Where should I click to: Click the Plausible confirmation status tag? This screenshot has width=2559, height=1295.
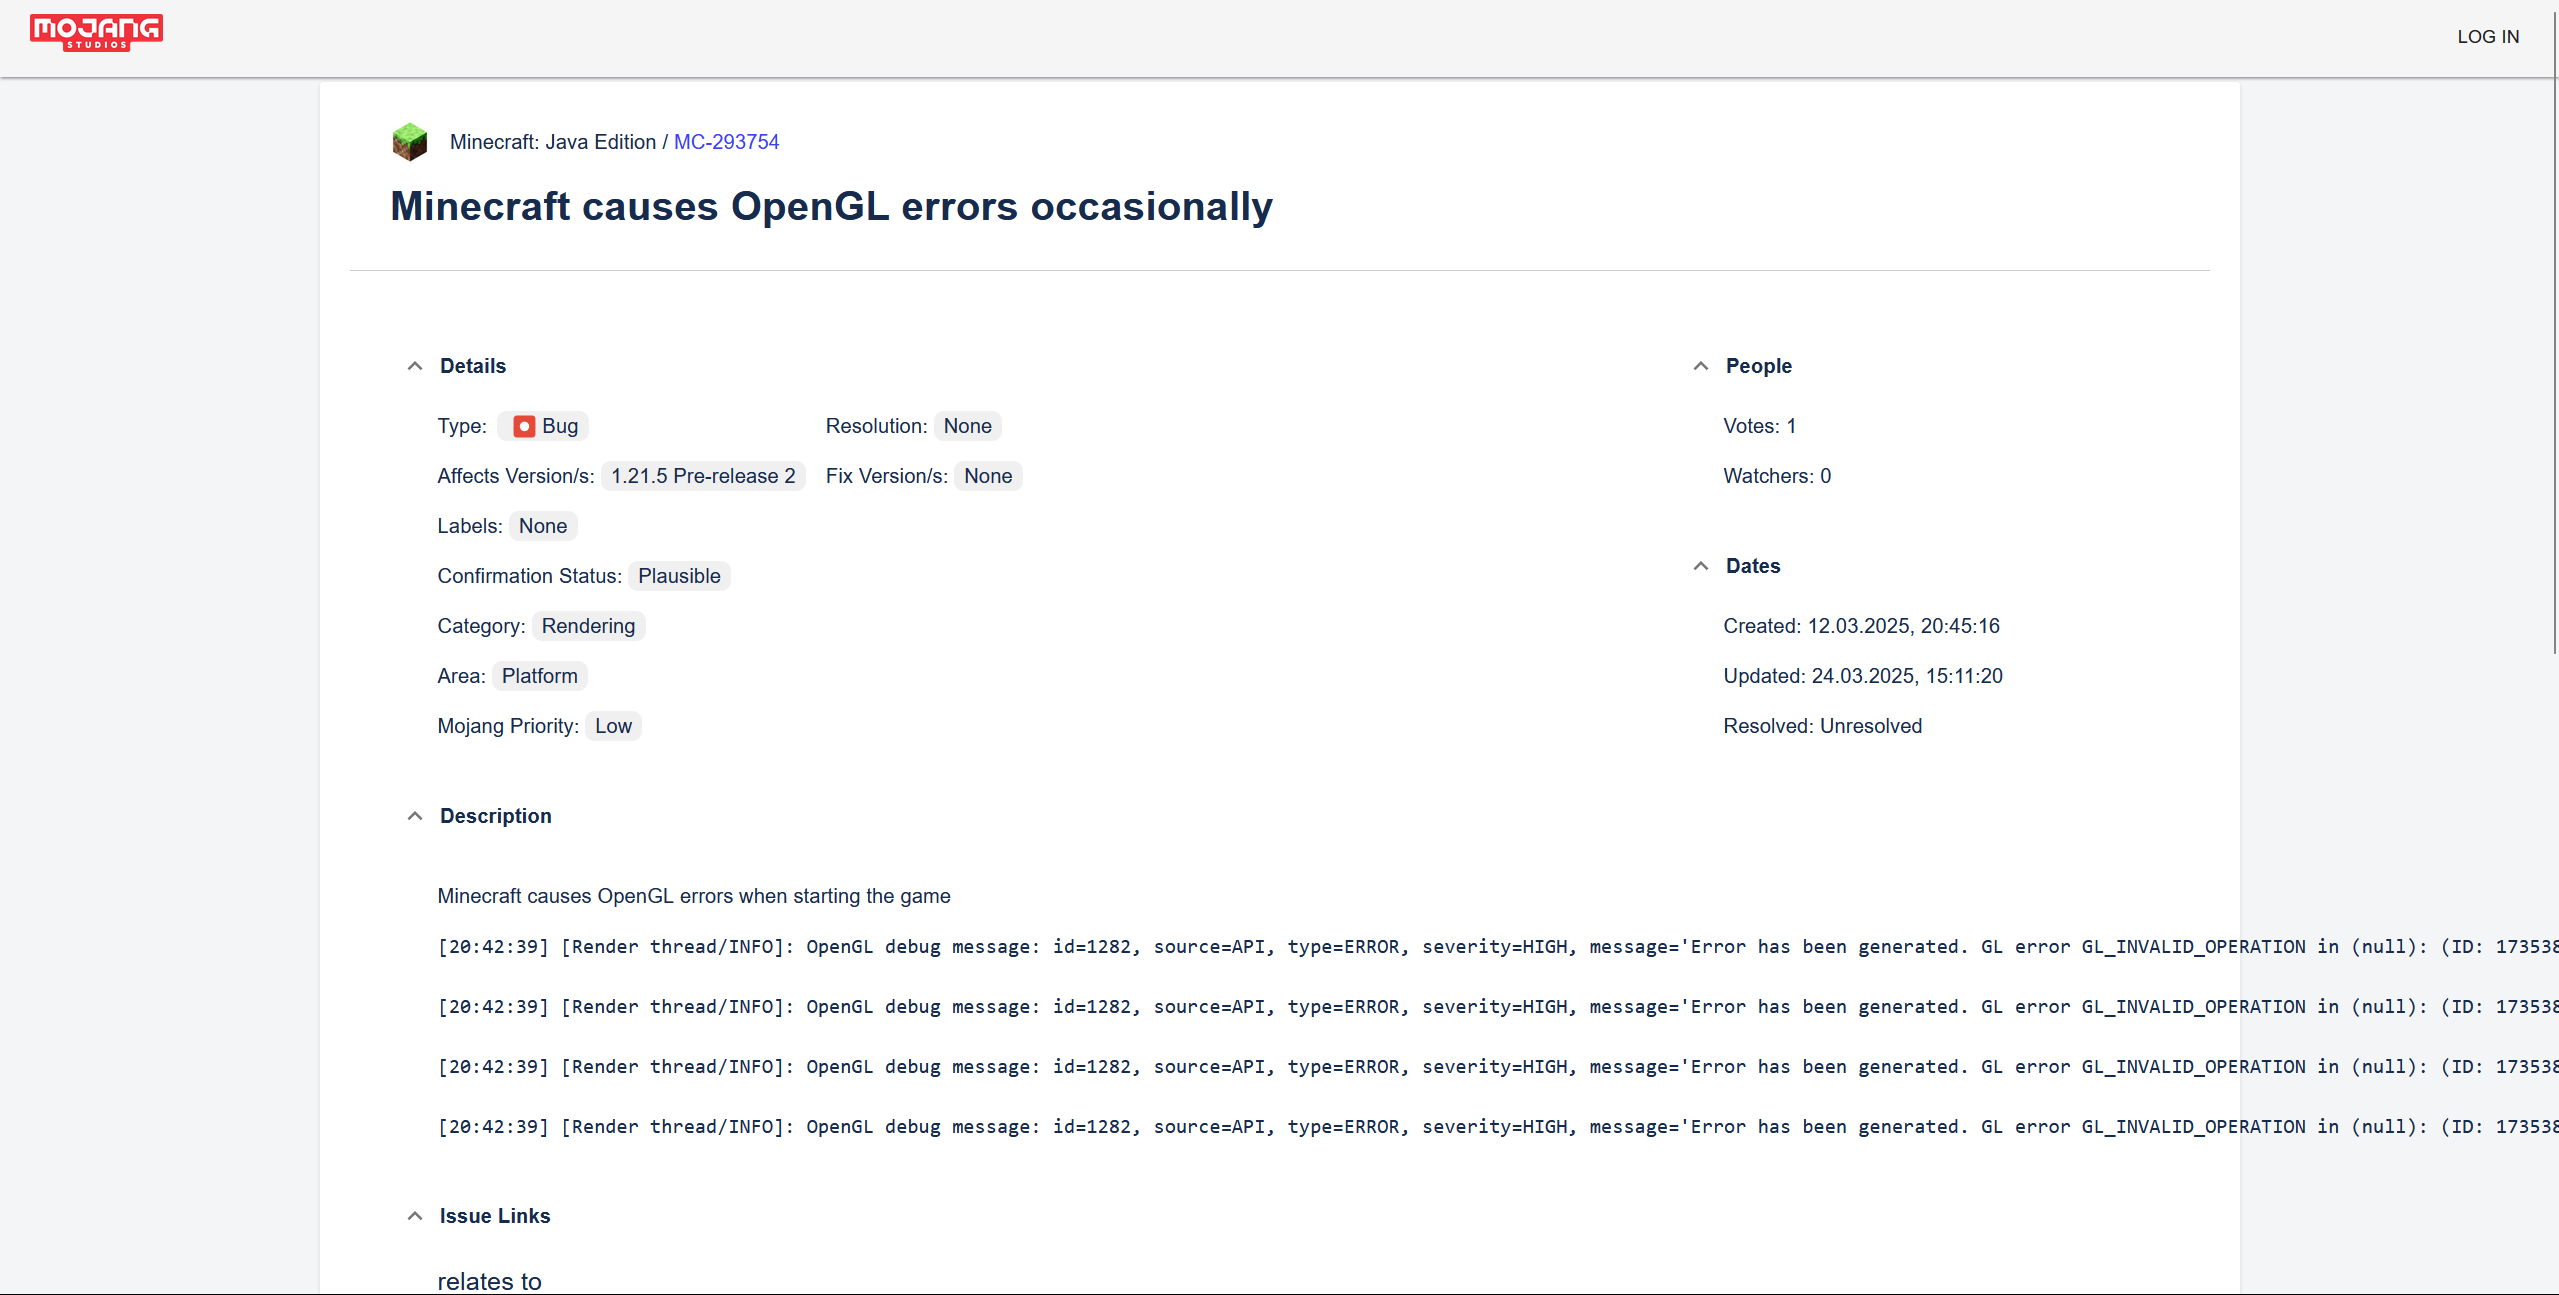click(x=679, y=576)
